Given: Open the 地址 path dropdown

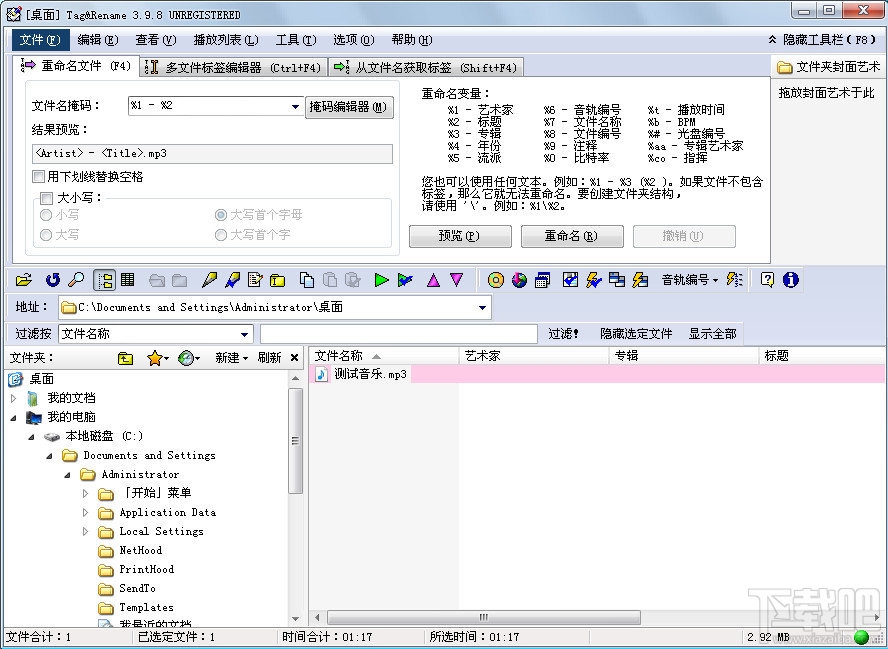Looking at the screenshot, I should point(482,308).
